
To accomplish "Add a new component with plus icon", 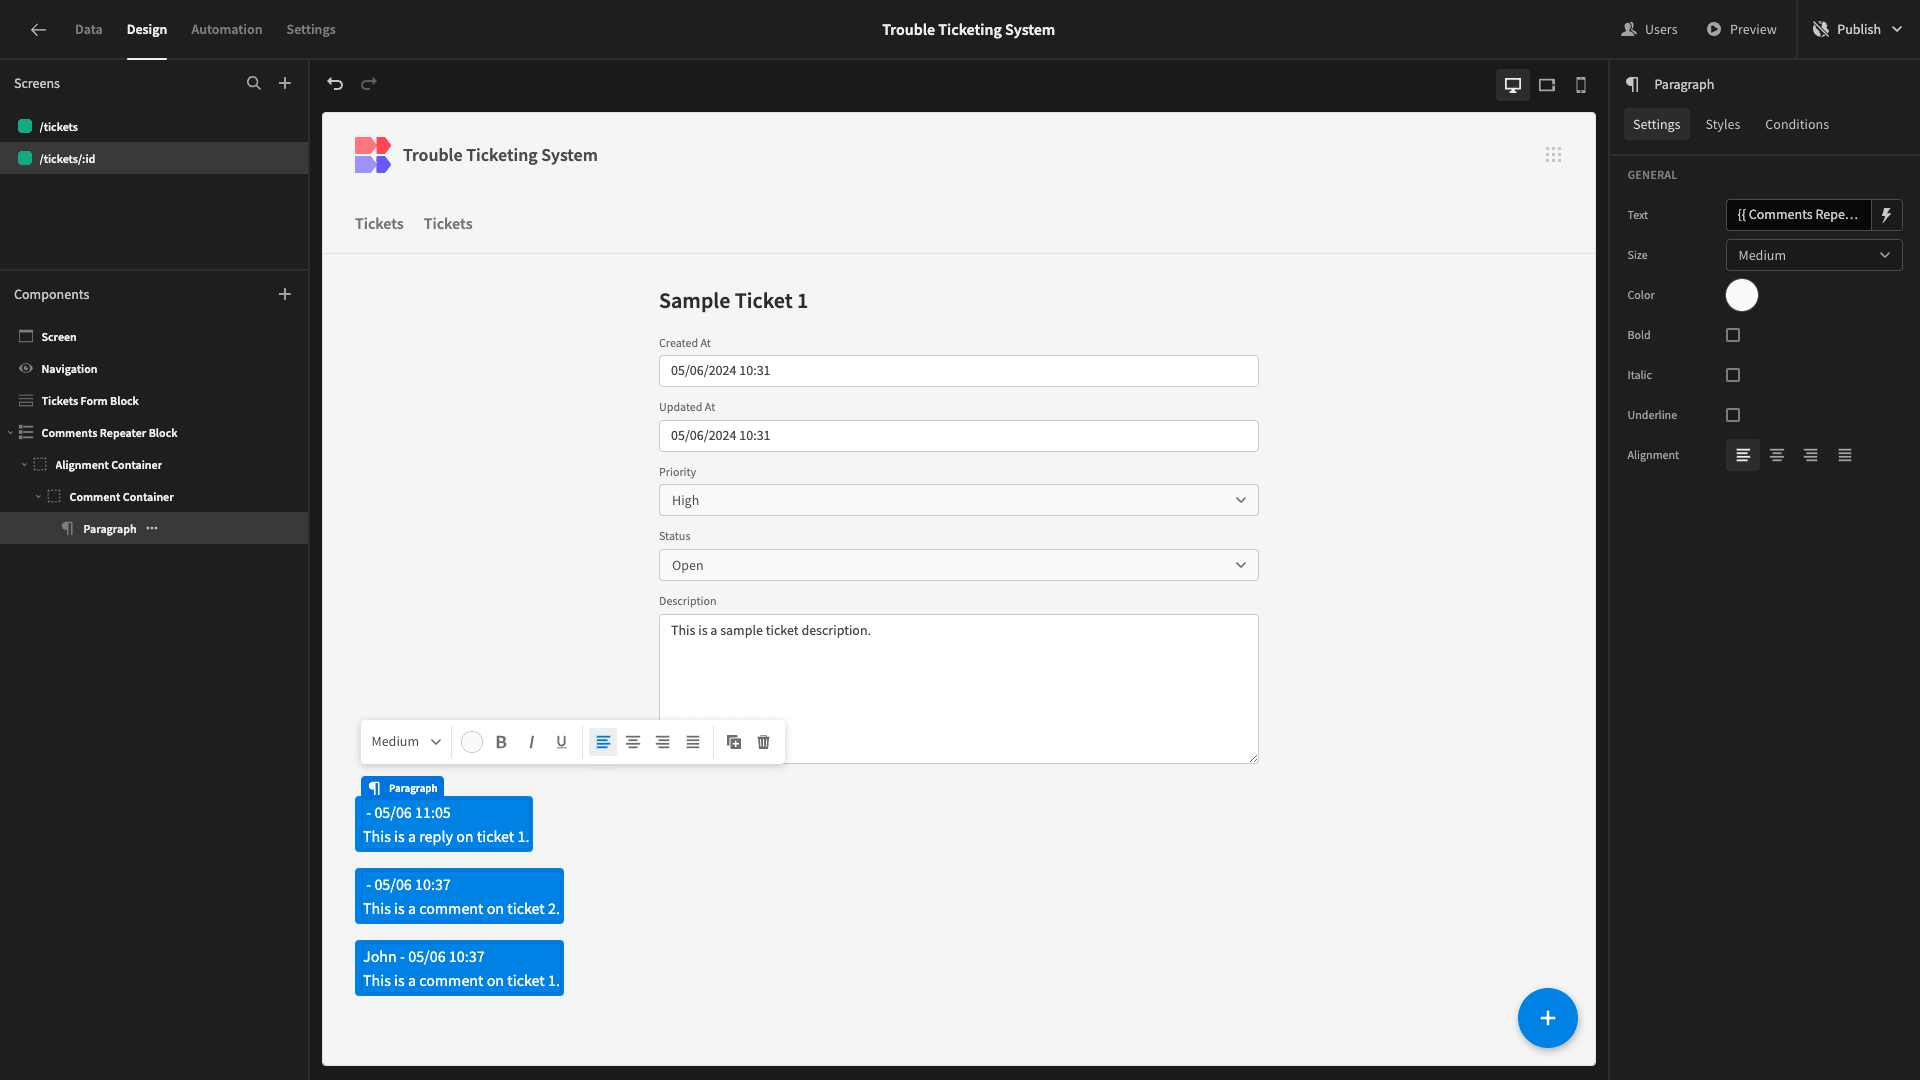I will click(285, 294).
